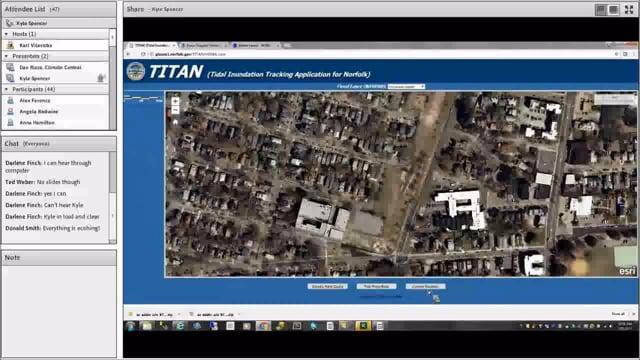Click the host icon next to Karl Vilacoba
640x360 pixels.
(11, 45)
